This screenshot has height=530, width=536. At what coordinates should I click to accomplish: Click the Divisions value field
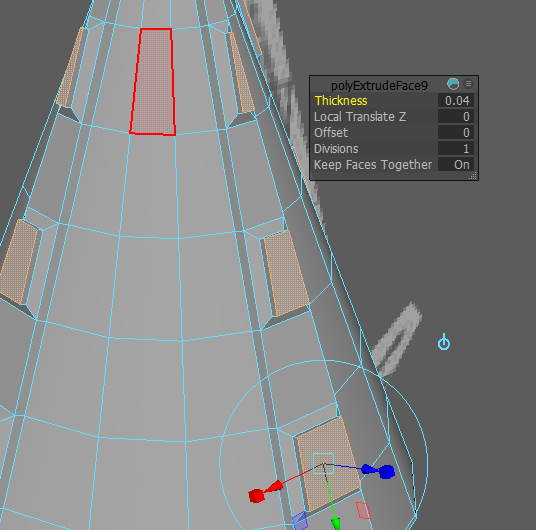tap(456, 149)
